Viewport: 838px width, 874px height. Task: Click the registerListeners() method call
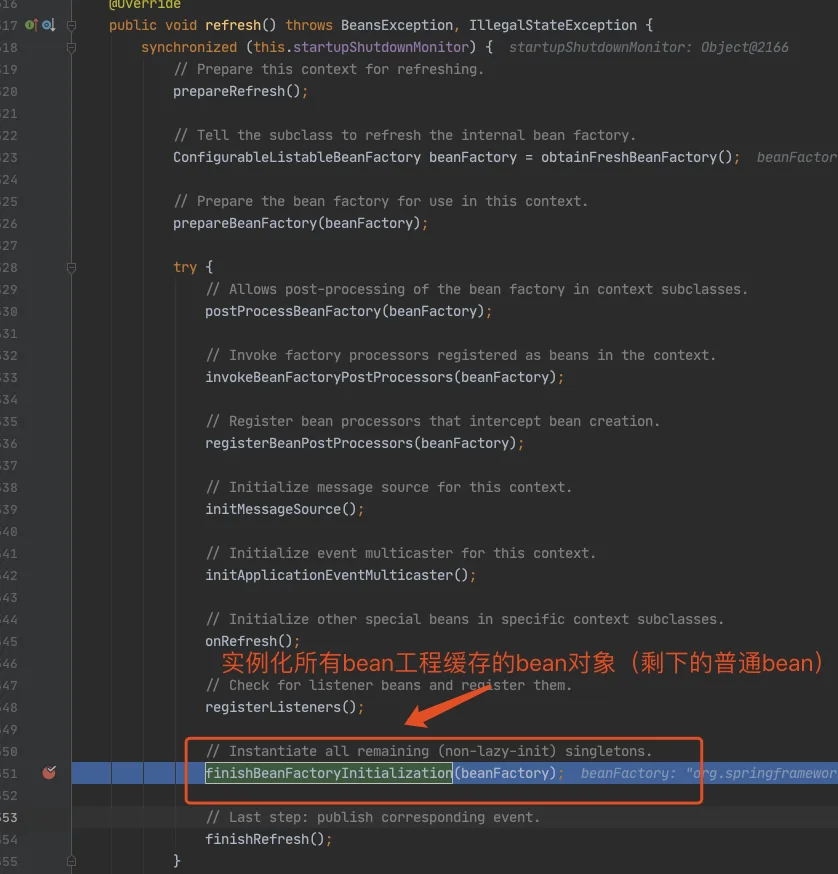pyautogui.click(x=280, y=707)
